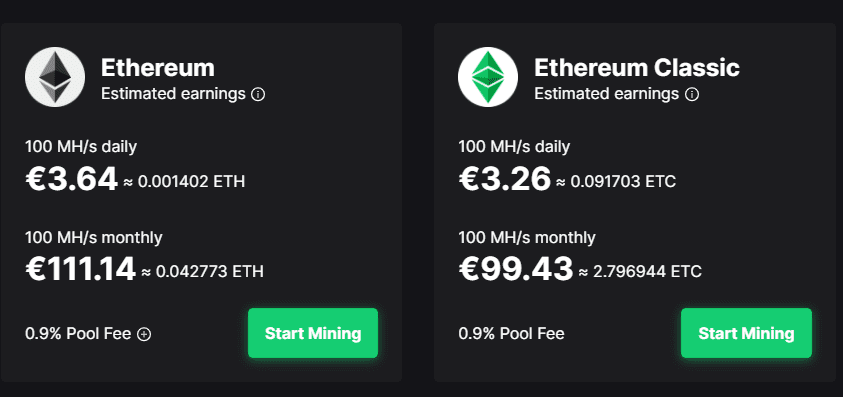843x397 pixels.
Task: Click the 0.042773 ETH monthly amount
Action: click(x=210, y=272)
